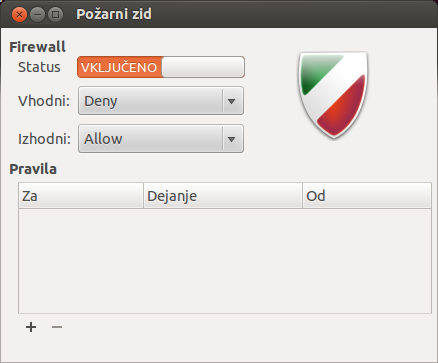Minimize the Požarni zid window
The image size is (438, 363).
[37, 15]
